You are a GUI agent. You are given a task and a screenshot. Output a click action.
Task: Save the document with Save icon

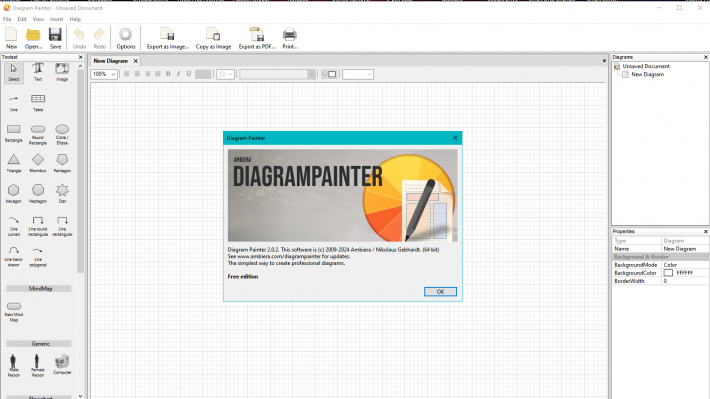55,38
